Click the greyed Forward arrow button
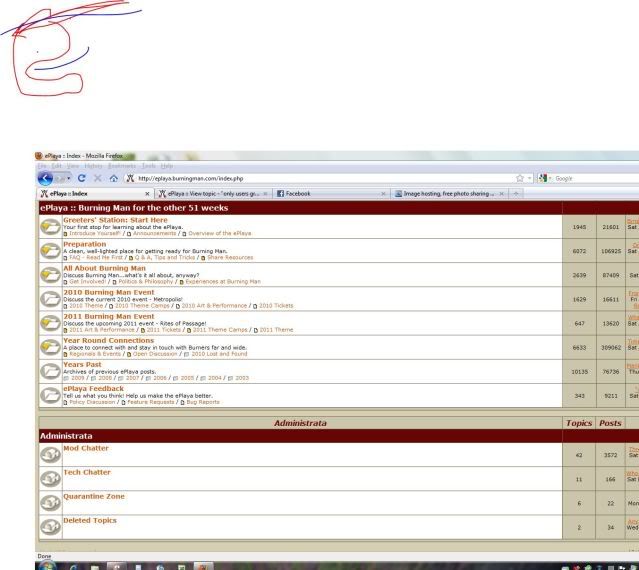The height and width of the screenshot is (570, 639). tap(60, 178)
